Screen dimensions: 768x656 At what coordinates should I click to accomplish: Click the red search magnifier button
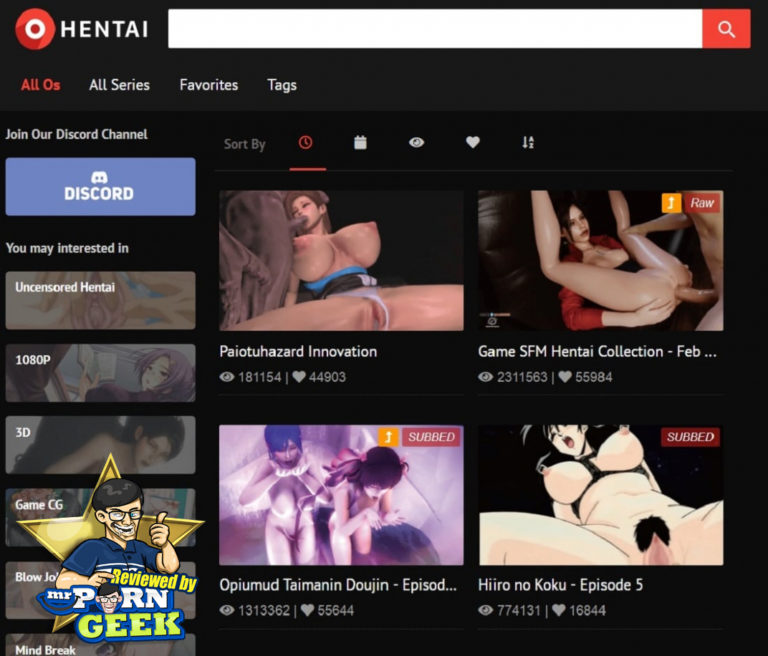[x=726, y=29]
